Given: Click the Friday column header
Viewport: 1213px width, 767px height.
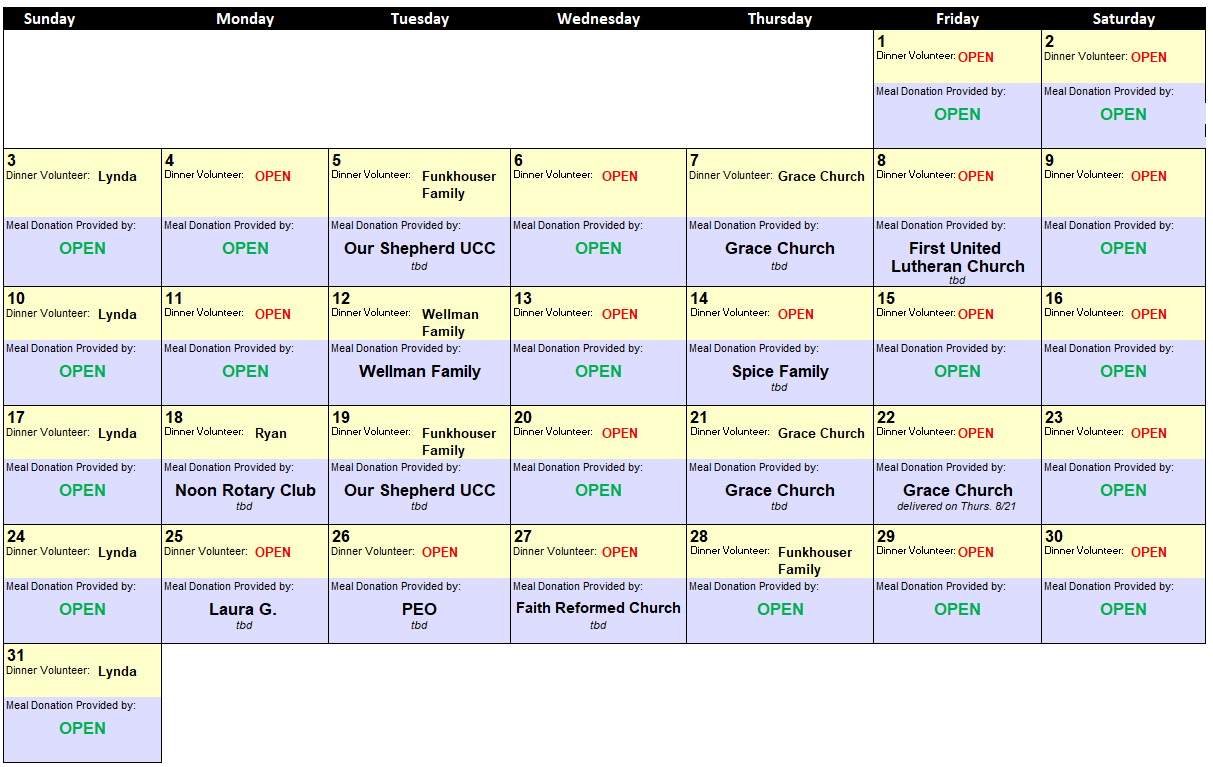Looking at the screenshot, I should 957,19.
